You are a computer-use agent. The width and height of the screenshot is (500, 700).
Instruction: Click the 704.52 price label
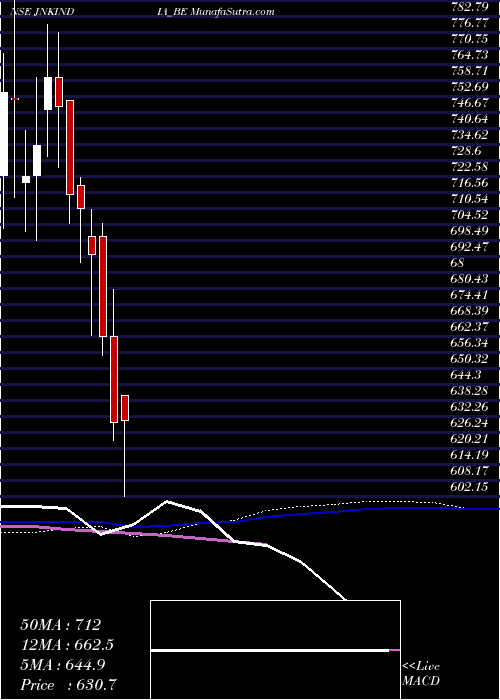[470, 215]
